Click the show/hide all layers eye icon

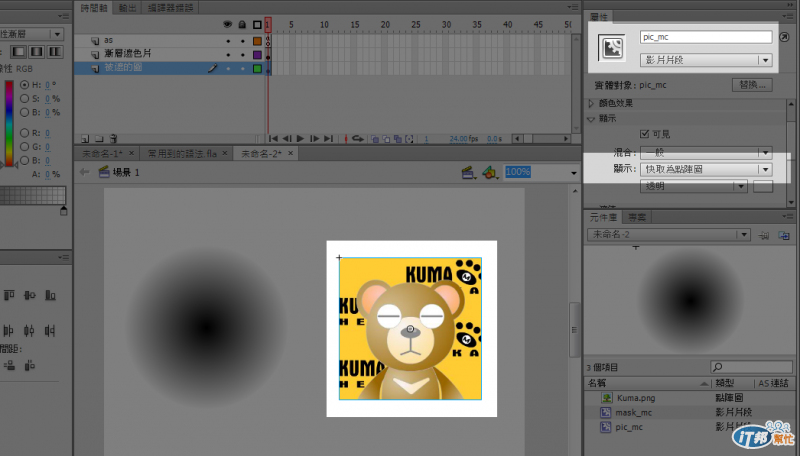tap(228, 24)
